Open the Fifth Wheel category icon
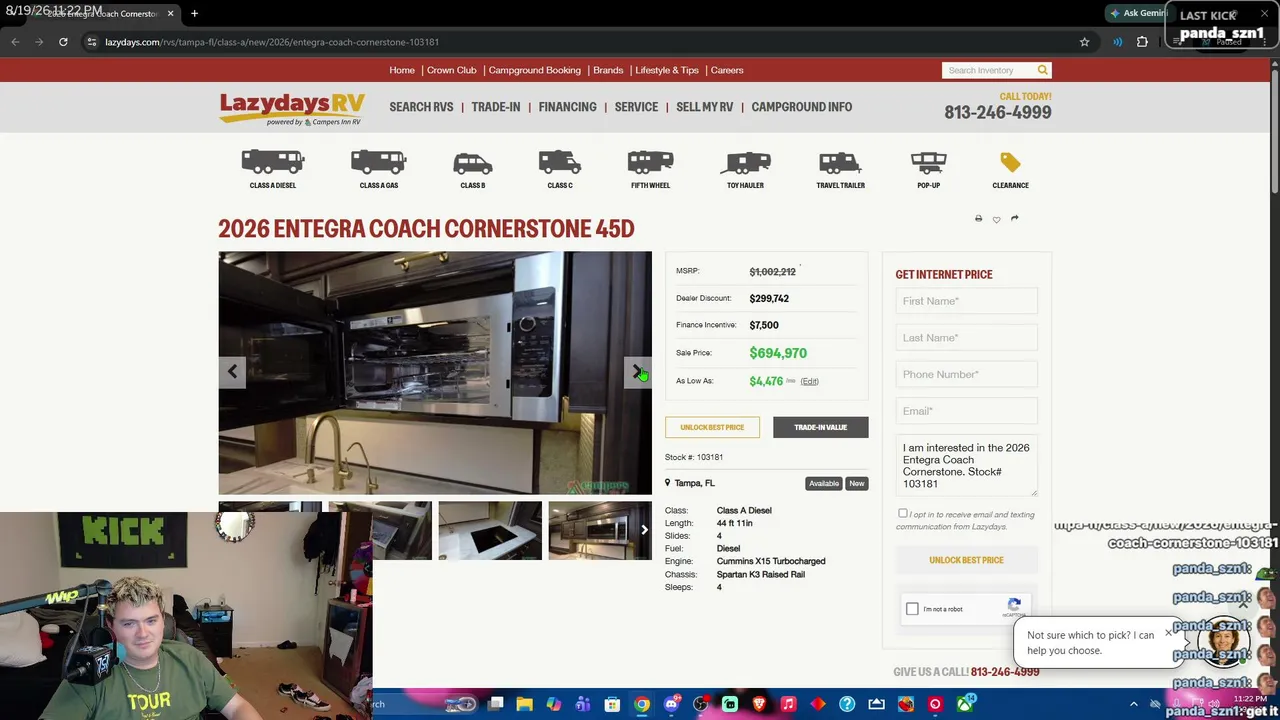 coord(650,162)
